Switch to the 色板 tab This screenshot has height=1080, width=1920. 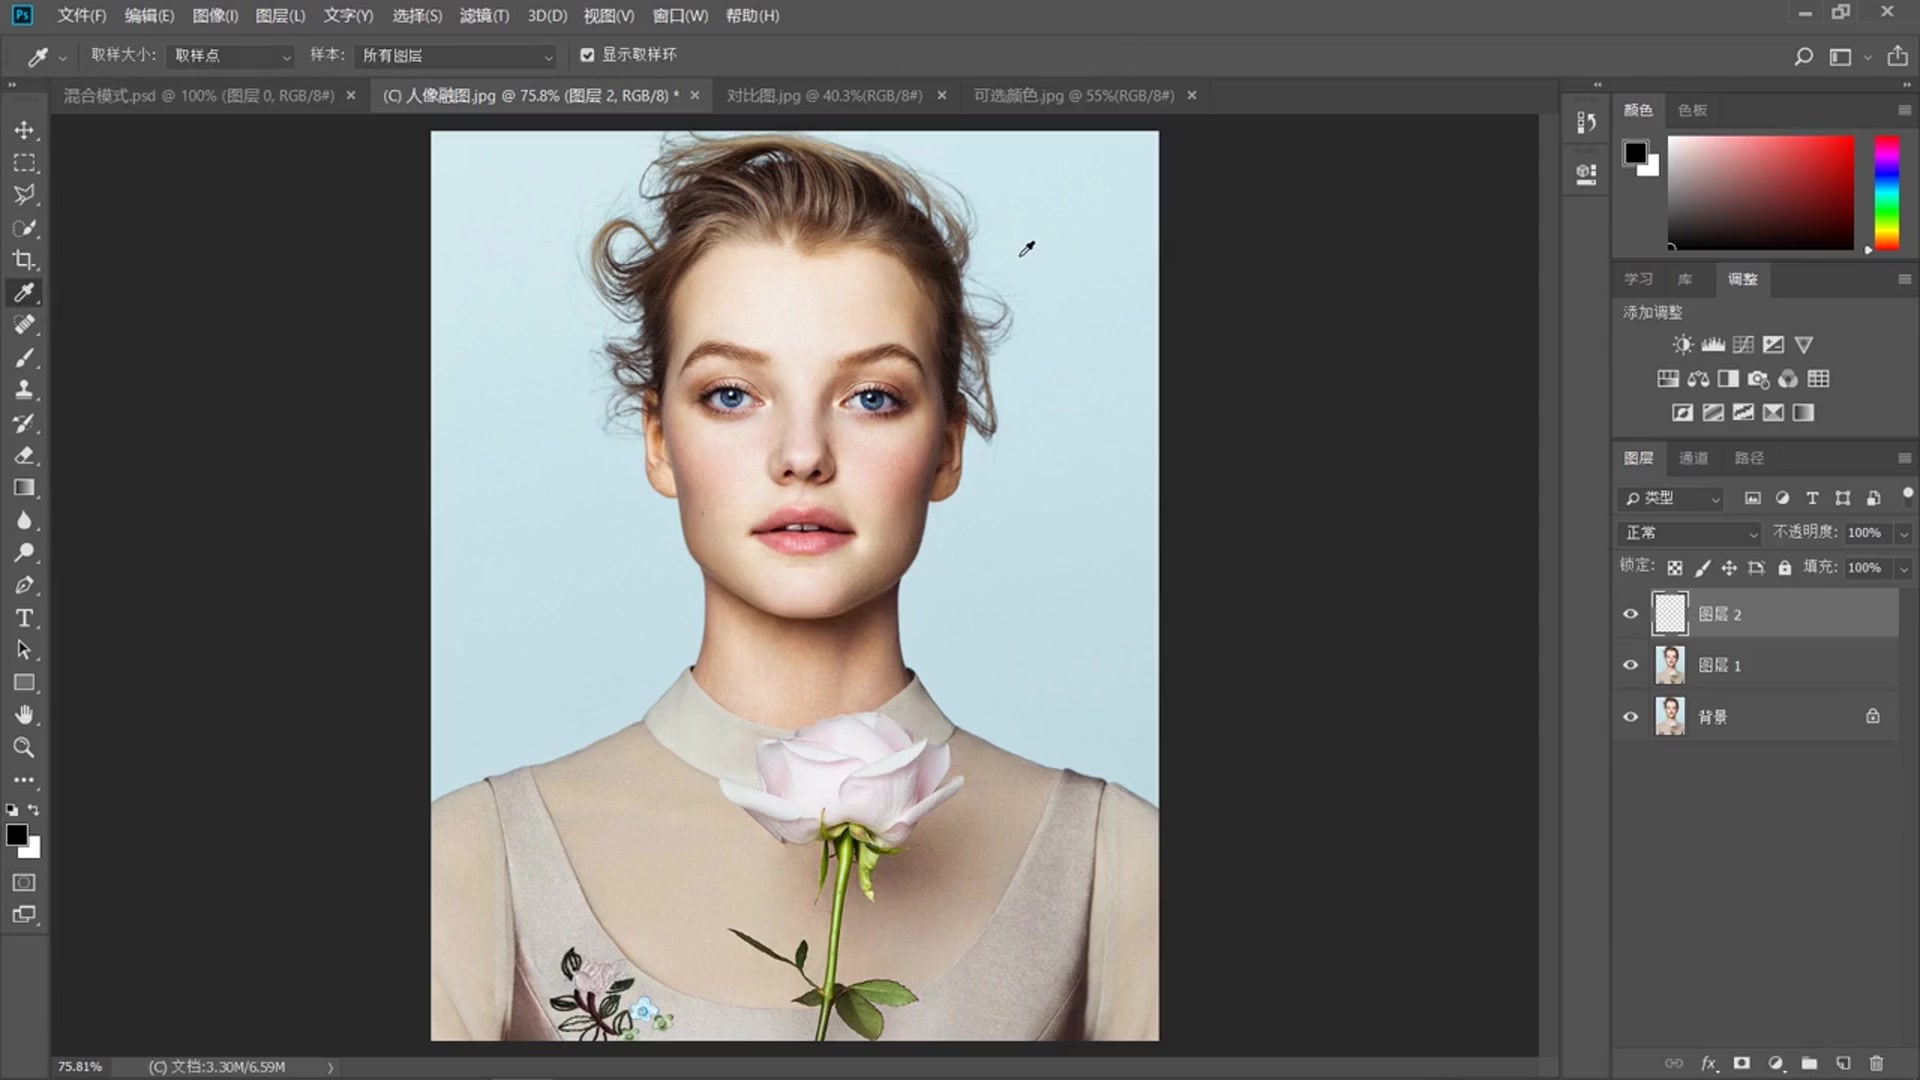pos(1692,110)
